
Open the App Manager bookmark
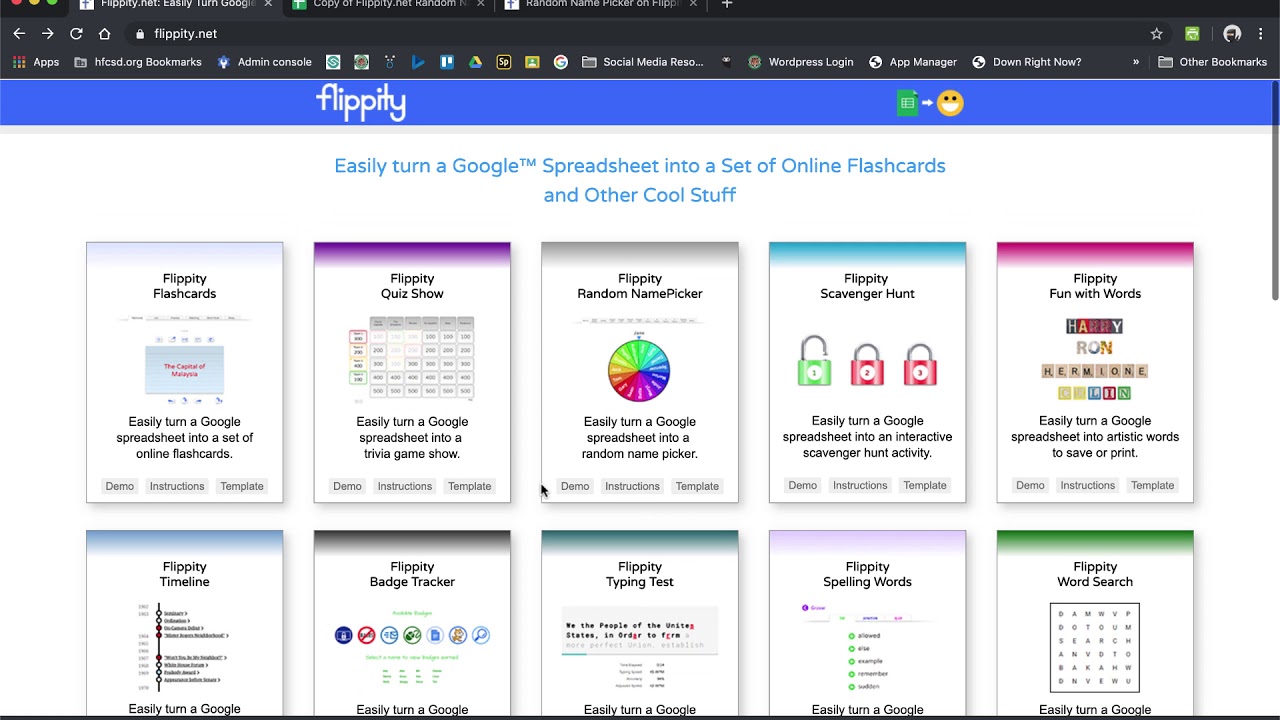pos(913,62)
